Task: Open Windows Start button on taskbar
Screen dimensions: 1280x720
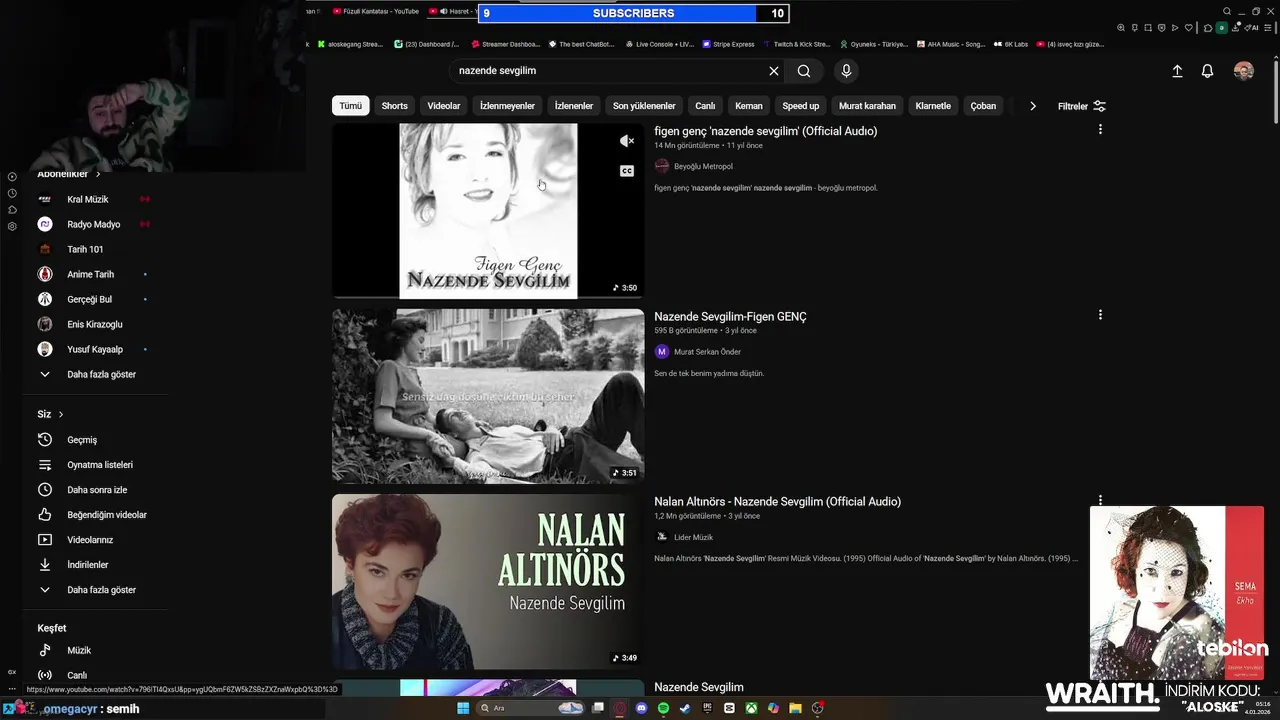Action: click(463, 708)
